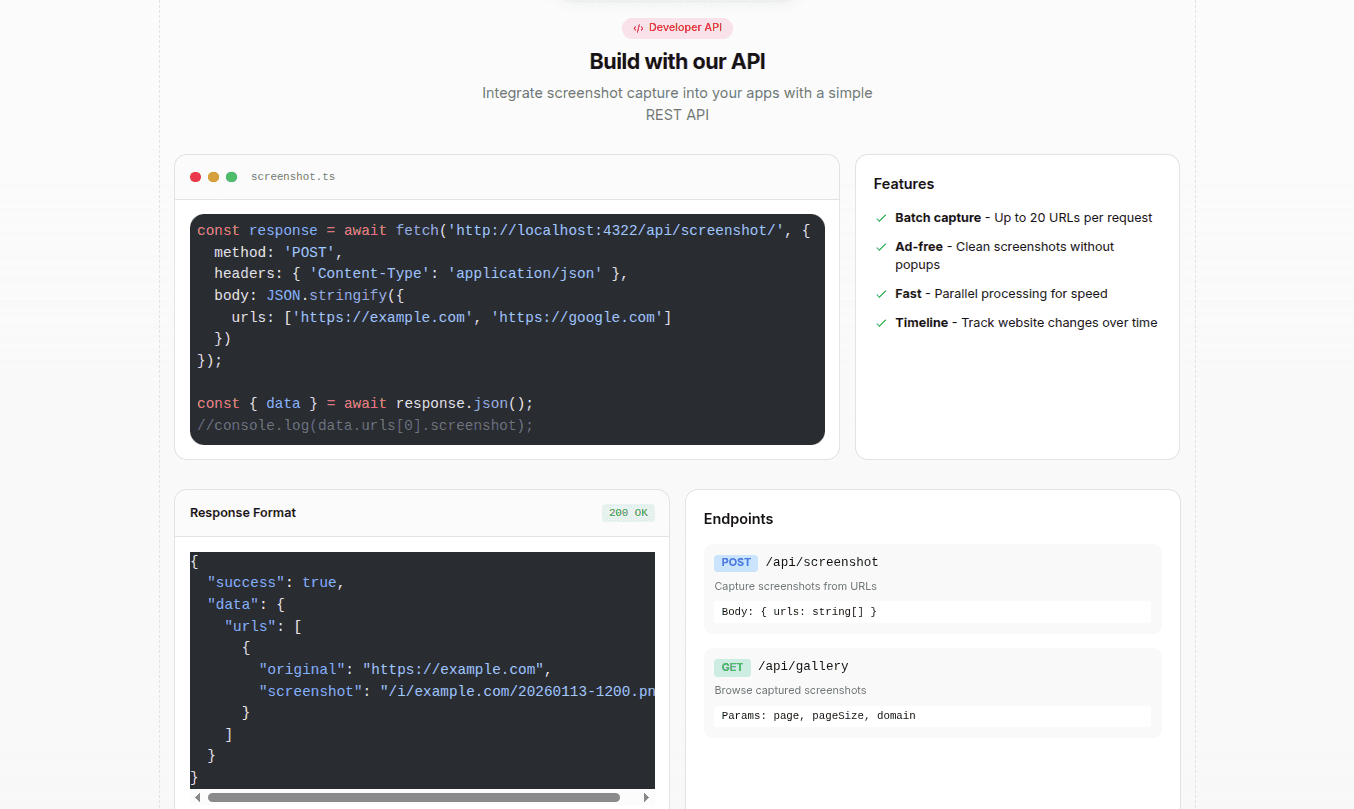Click the Body: { urls: string[] } field
This screenshot has width=1354, height=809.
(798, 612)
